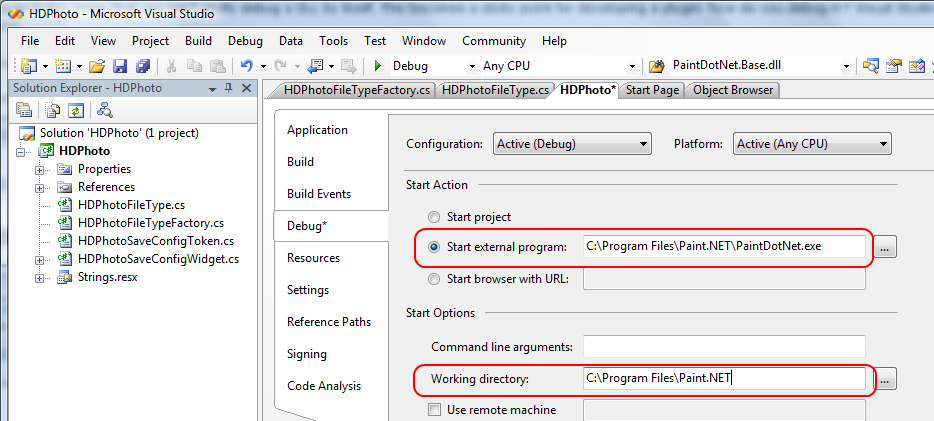The width and height of the screenshot is (934, 421).
Task: Switch to the Start Page tab
Action: coord(652,91)
